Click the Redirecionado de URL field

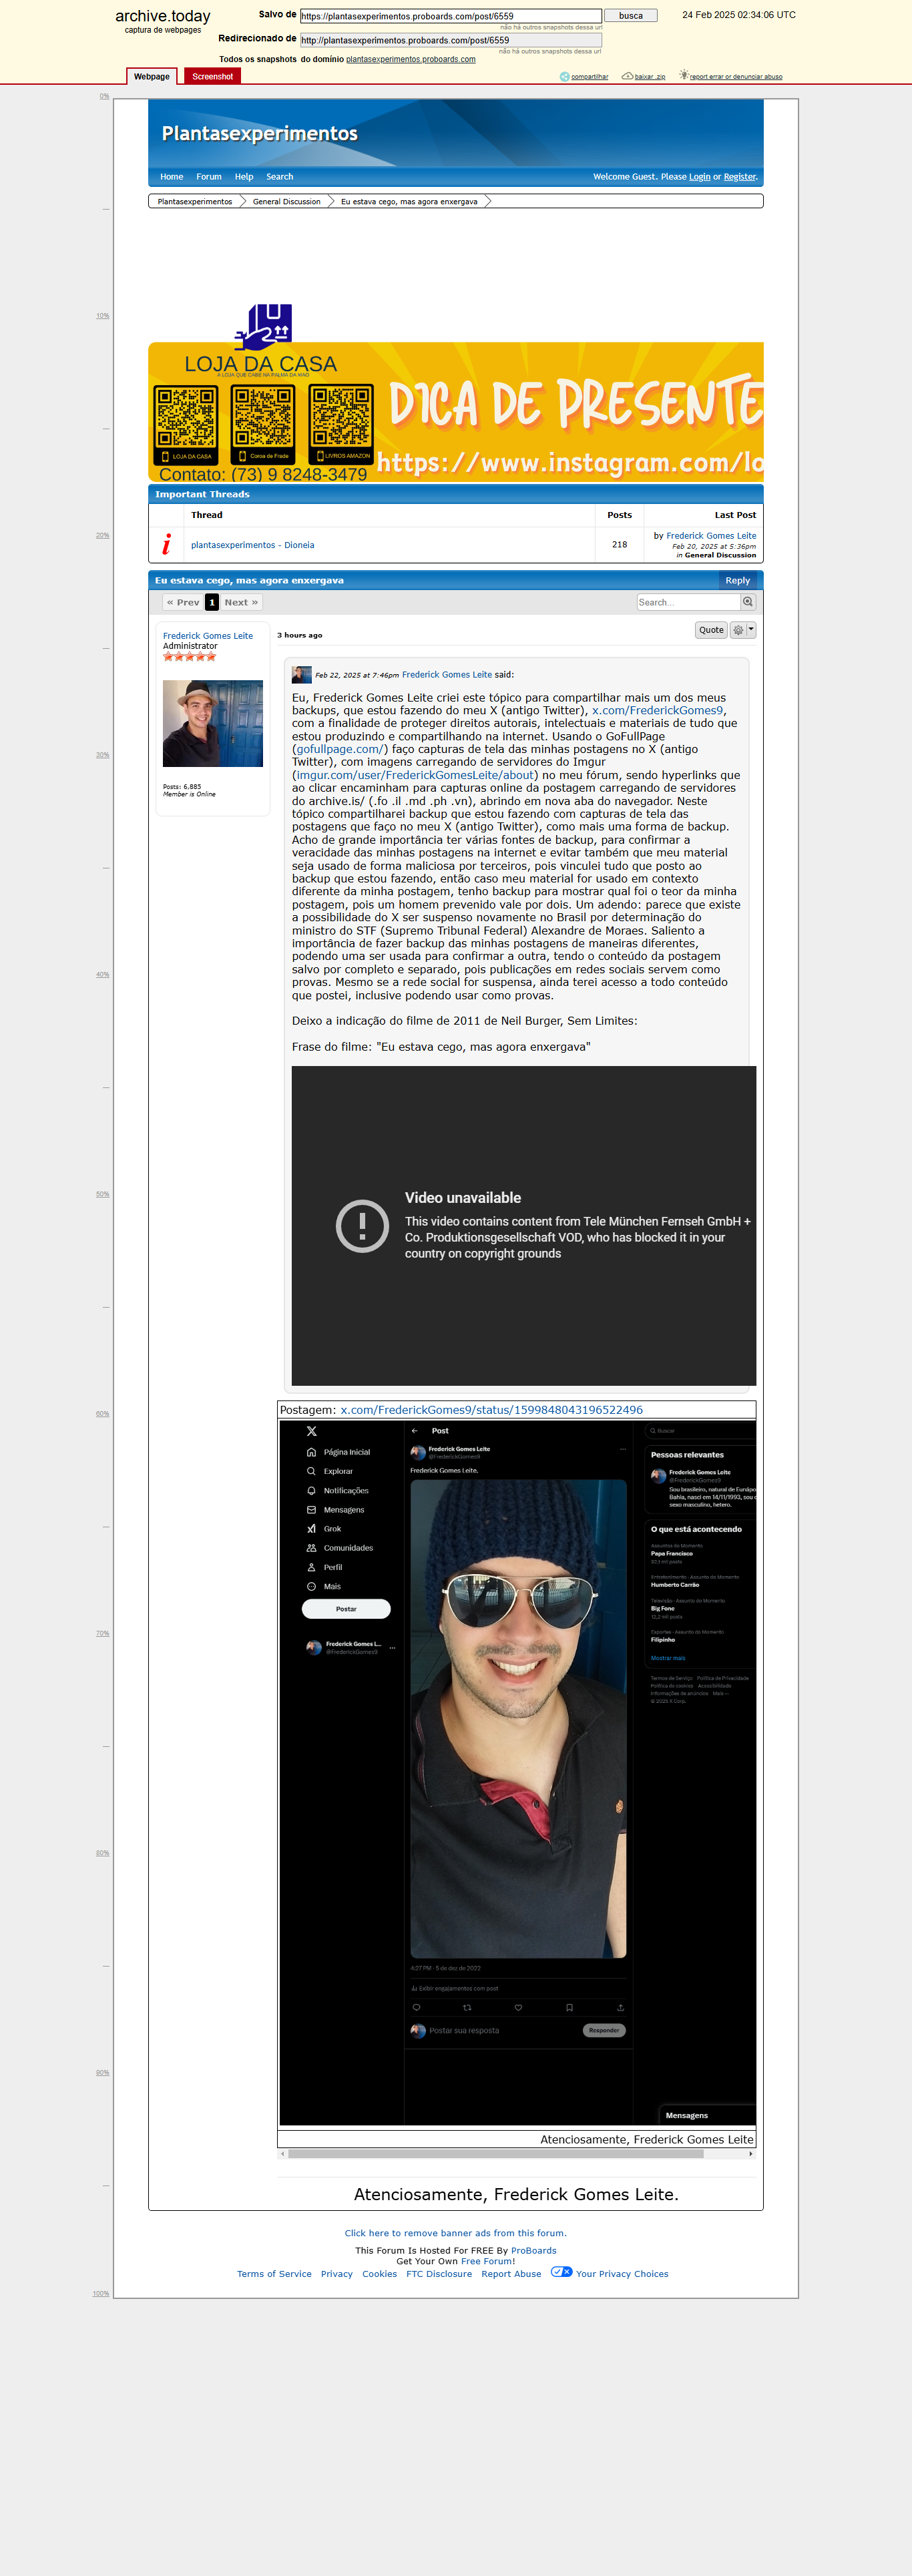pyautogui.click(x=451, y=40)
